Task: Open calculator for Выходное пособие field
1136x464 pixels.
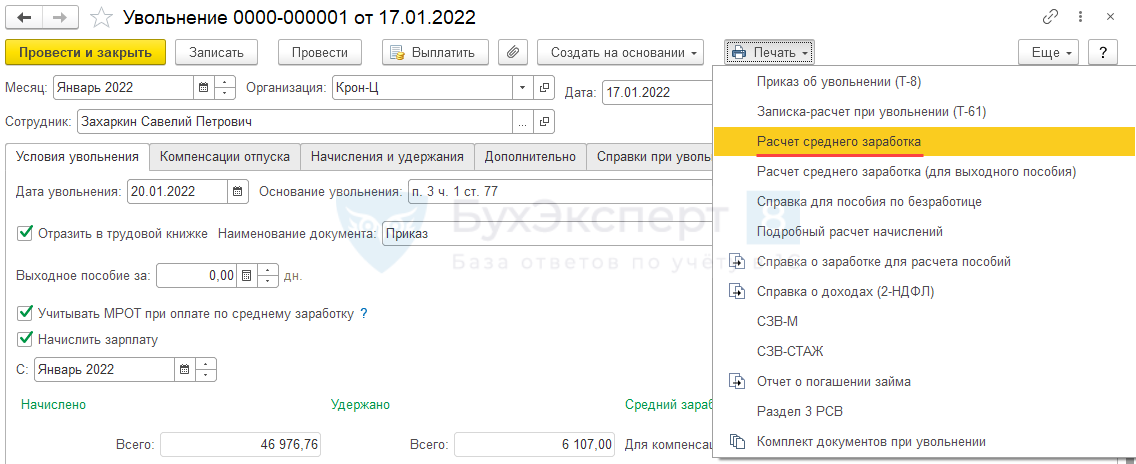Action: point(248,275)
